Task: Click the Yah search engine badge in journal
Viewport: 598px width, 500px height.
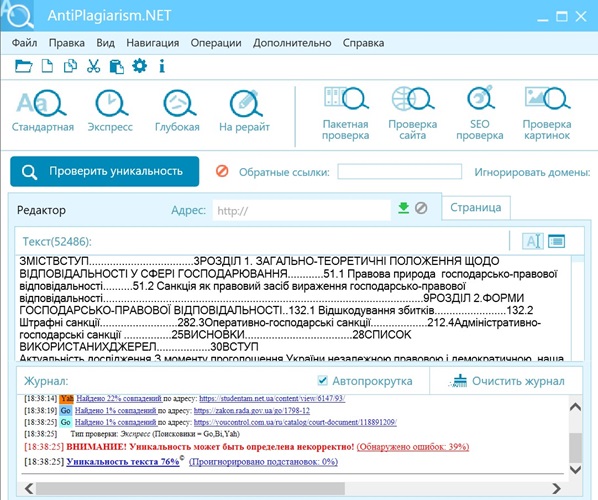Action: coord(67,399)
